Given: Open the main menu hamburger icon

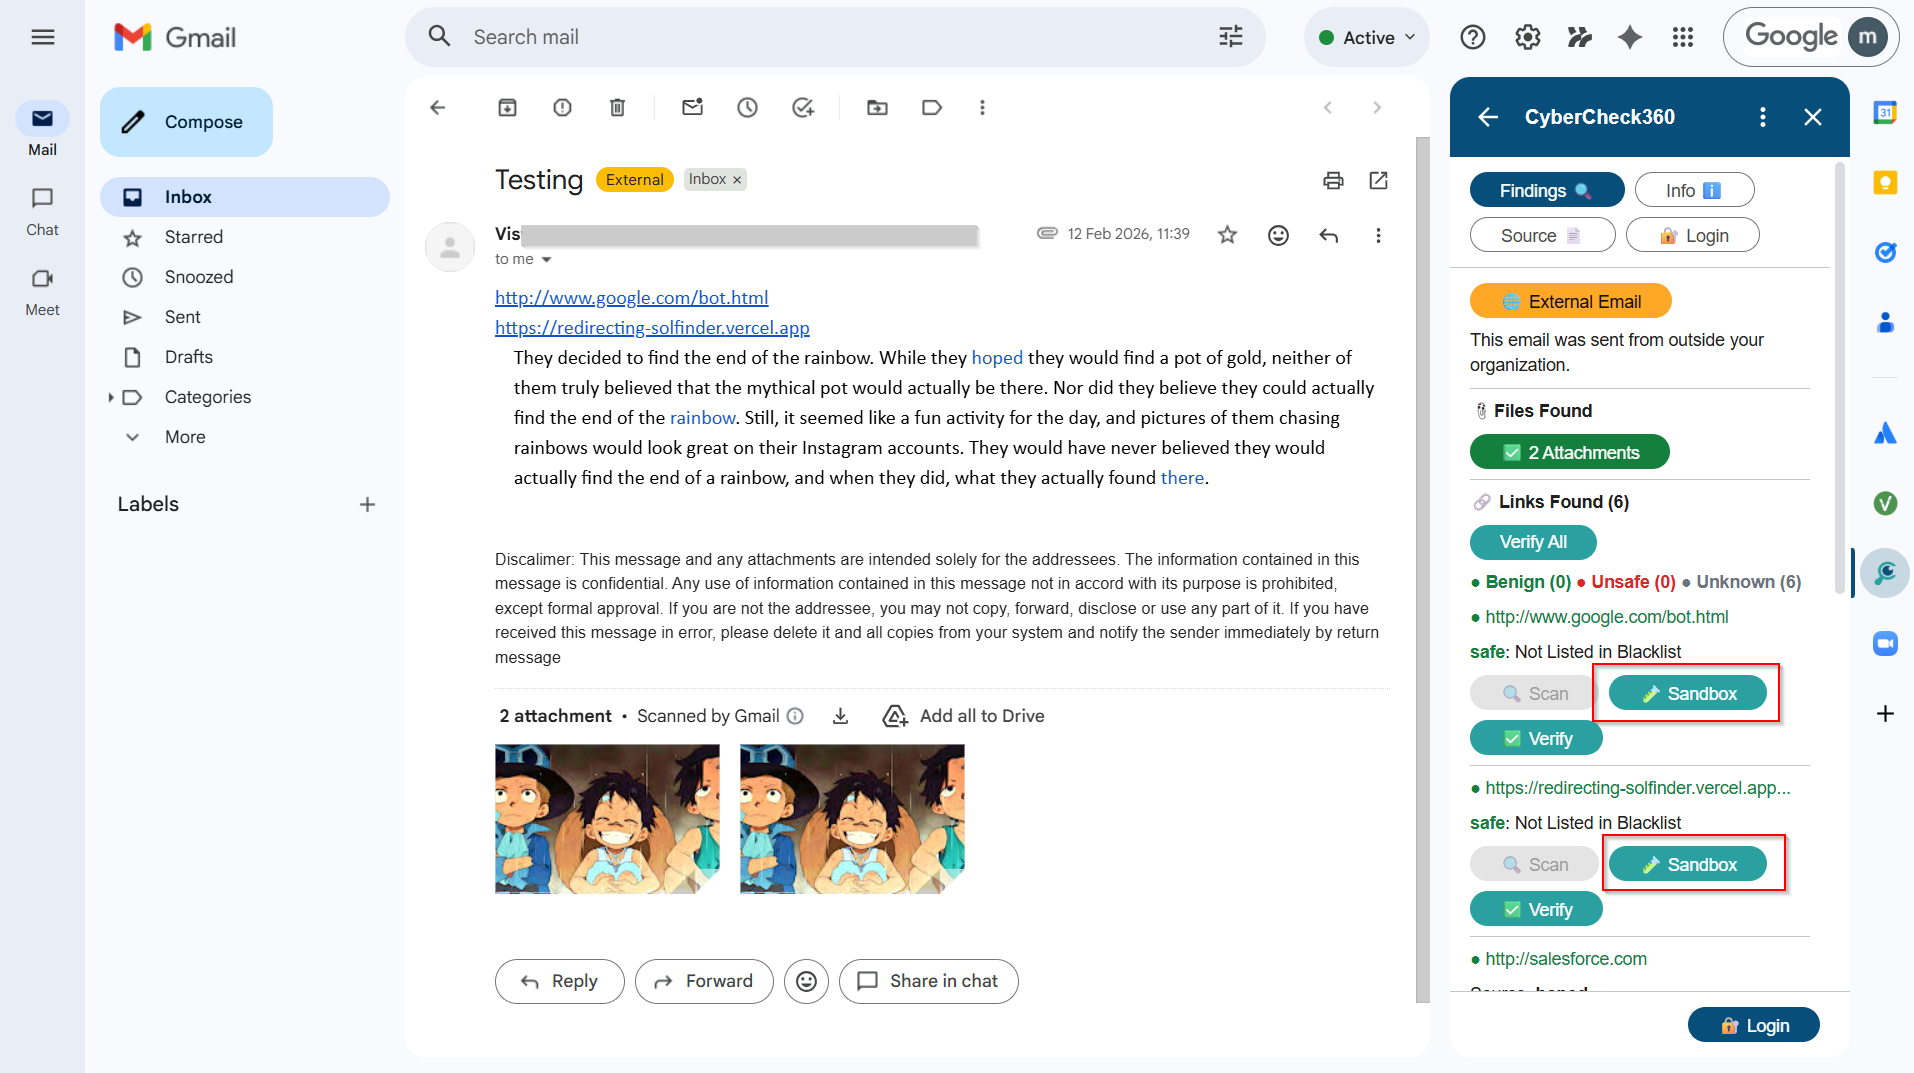Looking at the screenshot, I should (x=42, y=37).
